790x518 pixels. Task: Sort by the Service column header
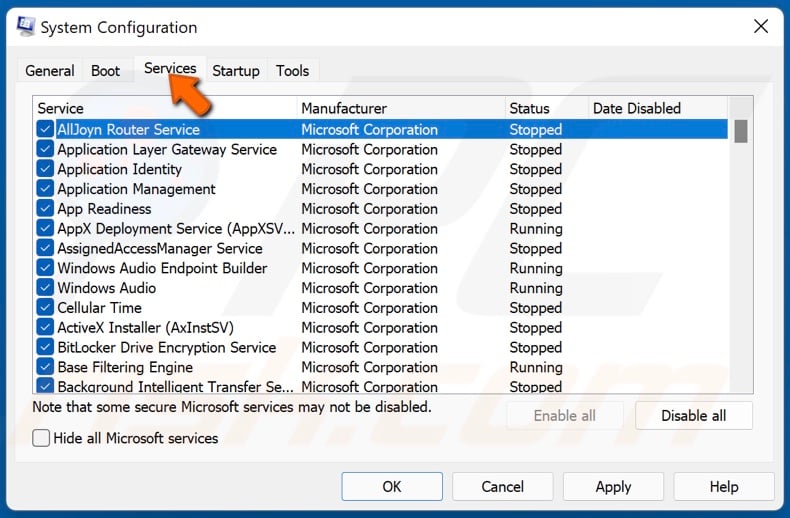tap(165, 108)
